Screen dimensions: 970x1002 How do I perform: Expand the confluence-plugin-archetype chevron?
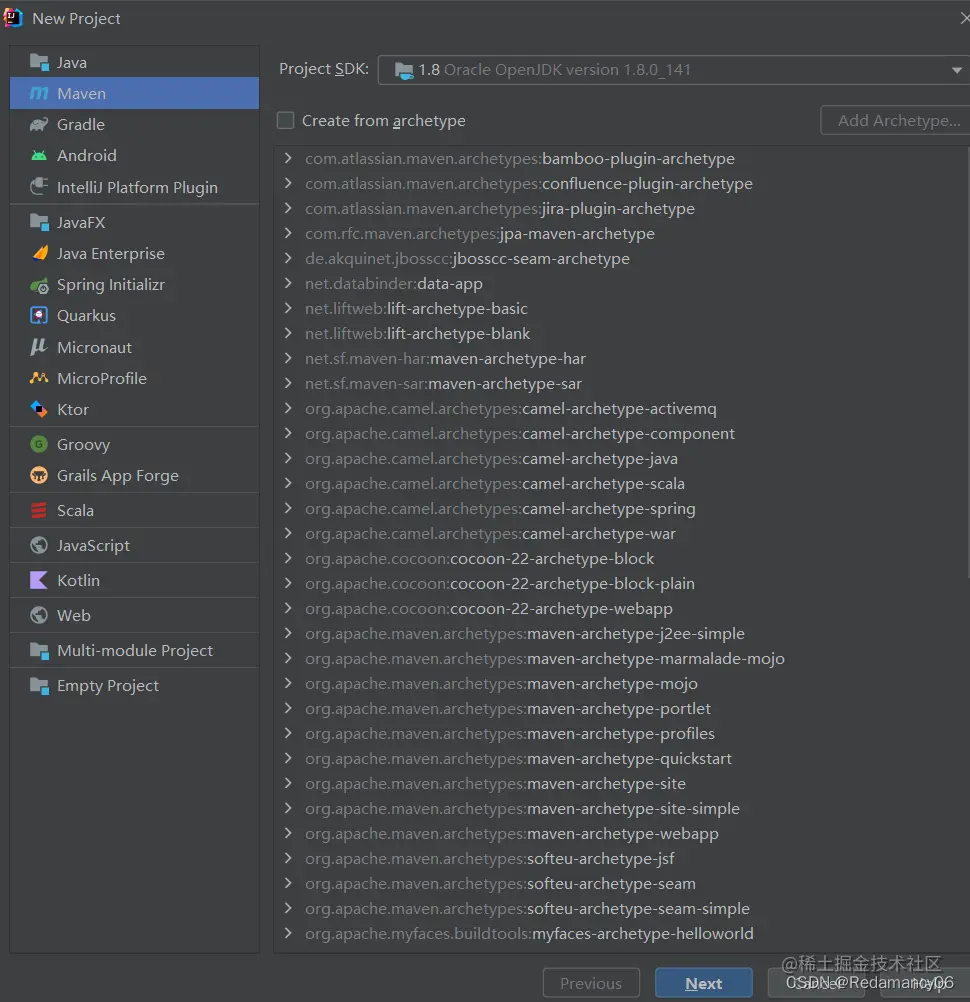(x=288, y=183)
